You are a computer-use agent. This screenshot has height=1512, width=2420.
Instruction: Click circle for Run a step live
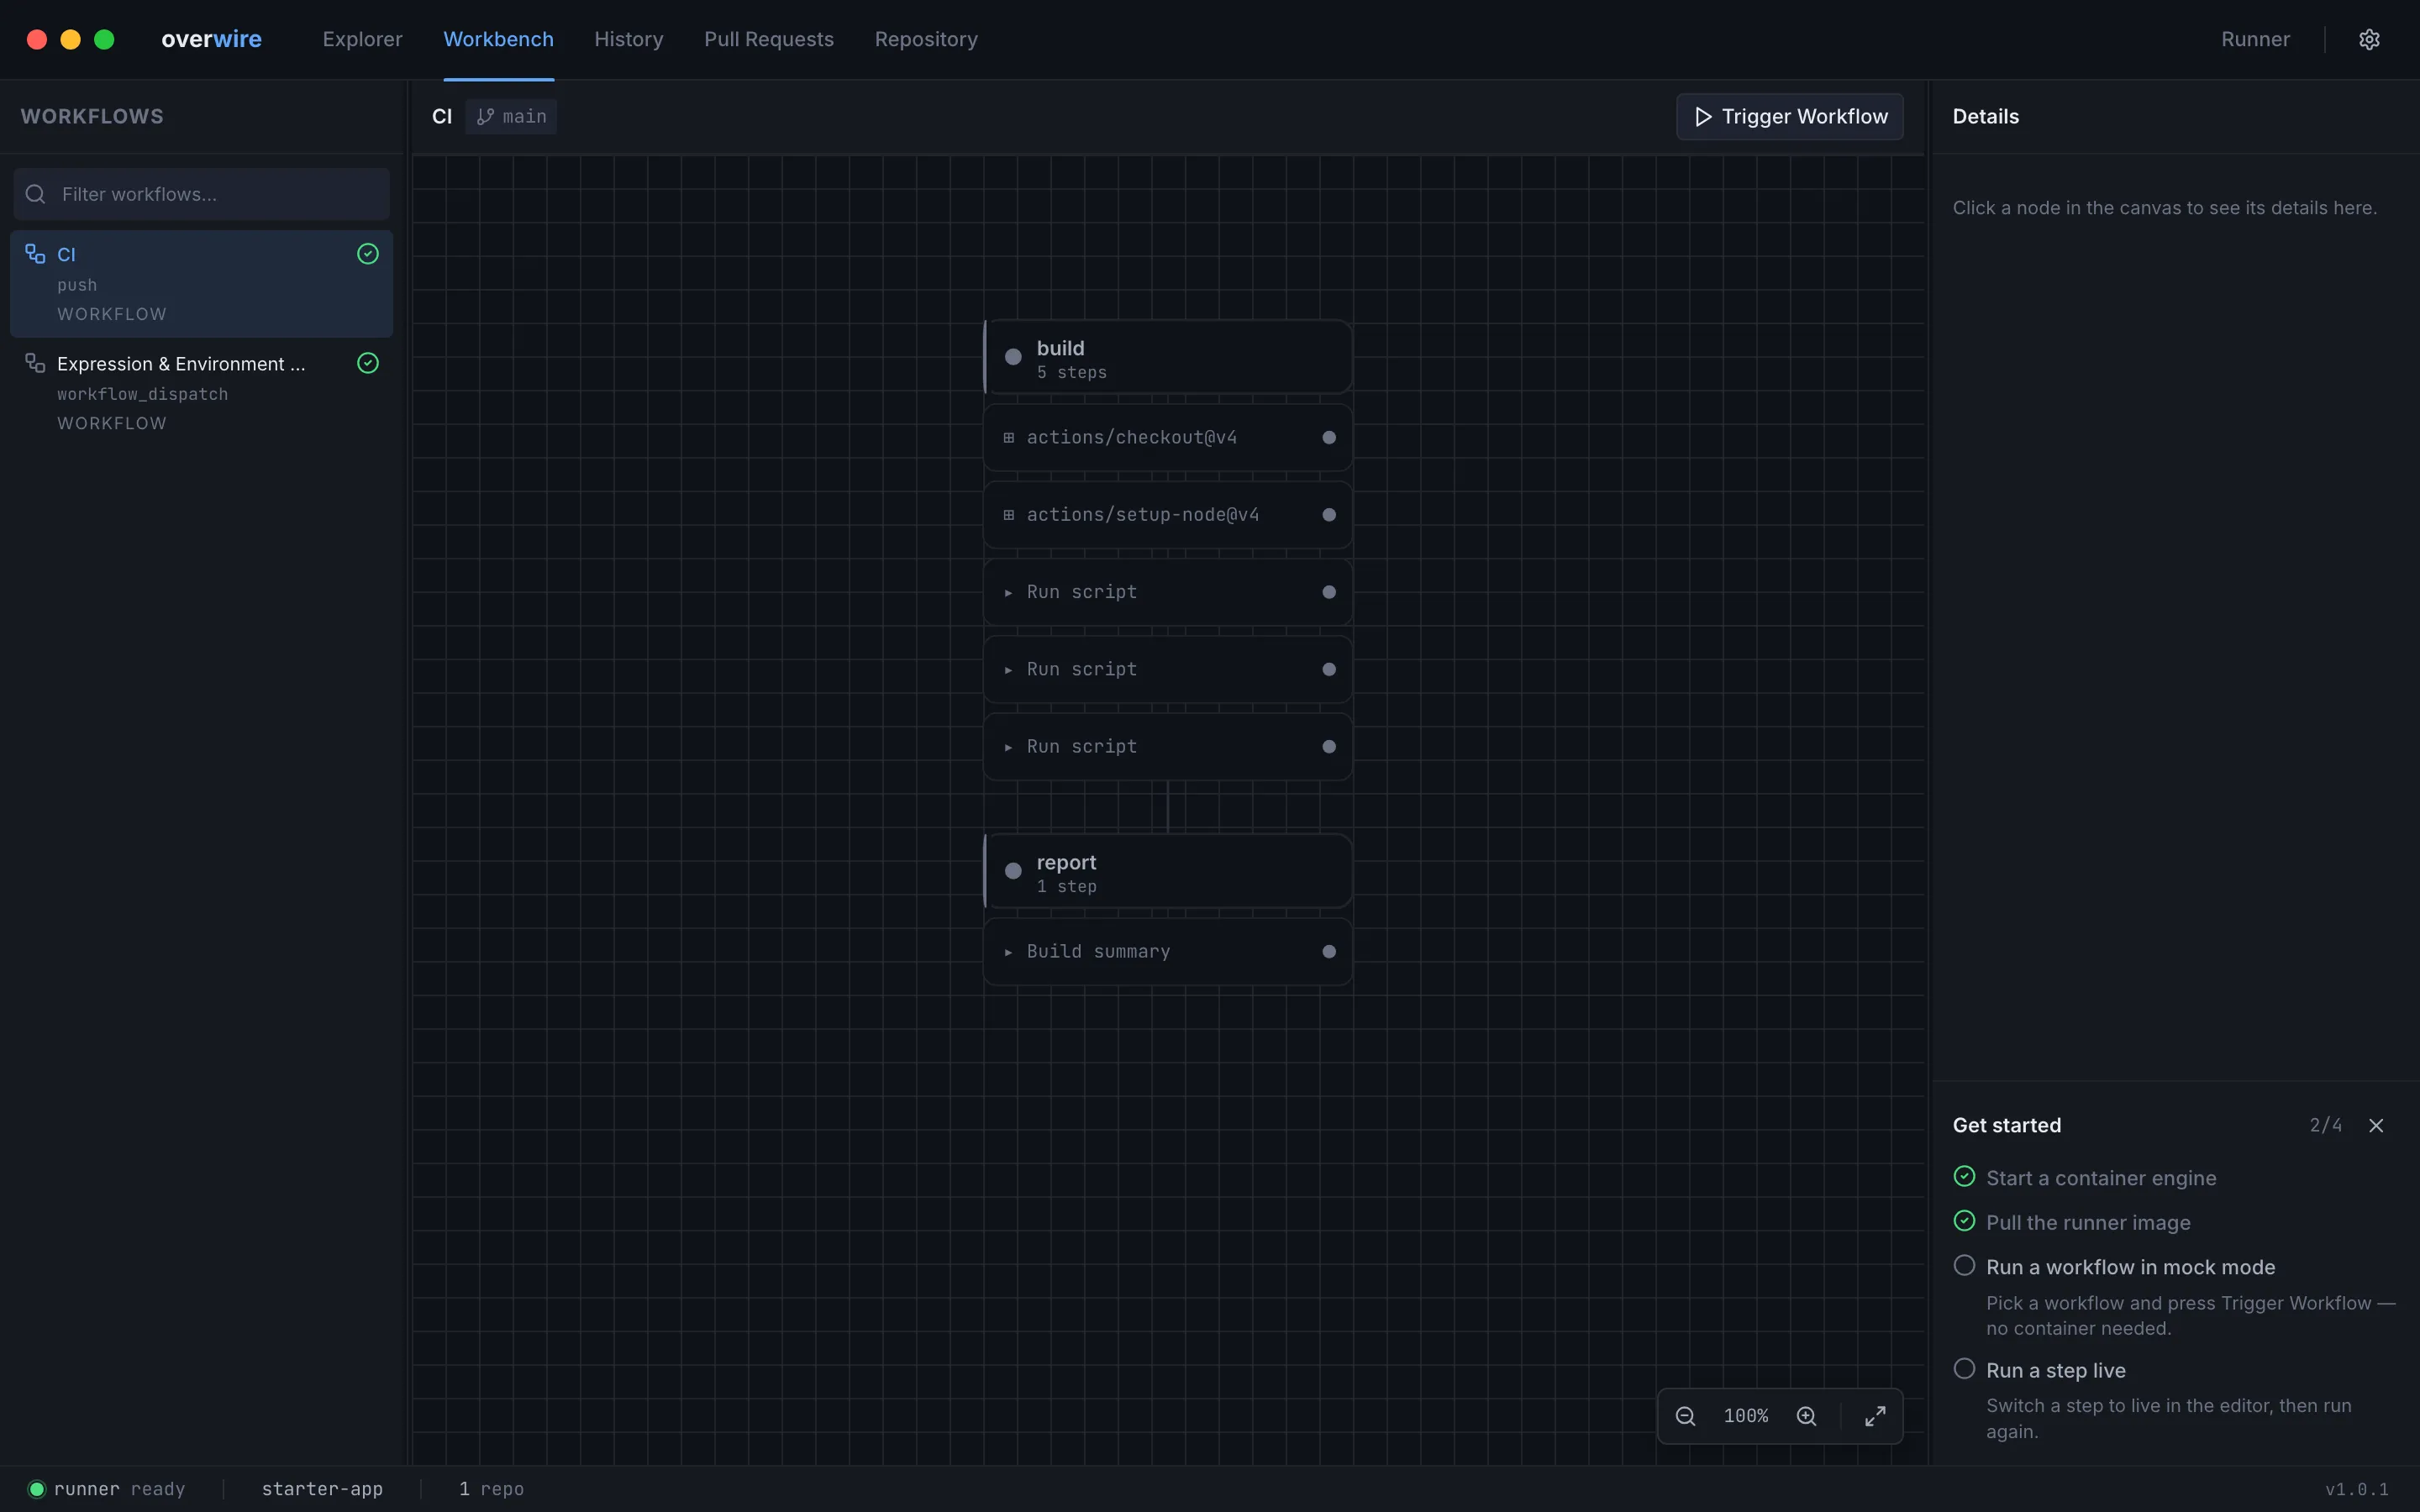click(x=1964, y=1369)
